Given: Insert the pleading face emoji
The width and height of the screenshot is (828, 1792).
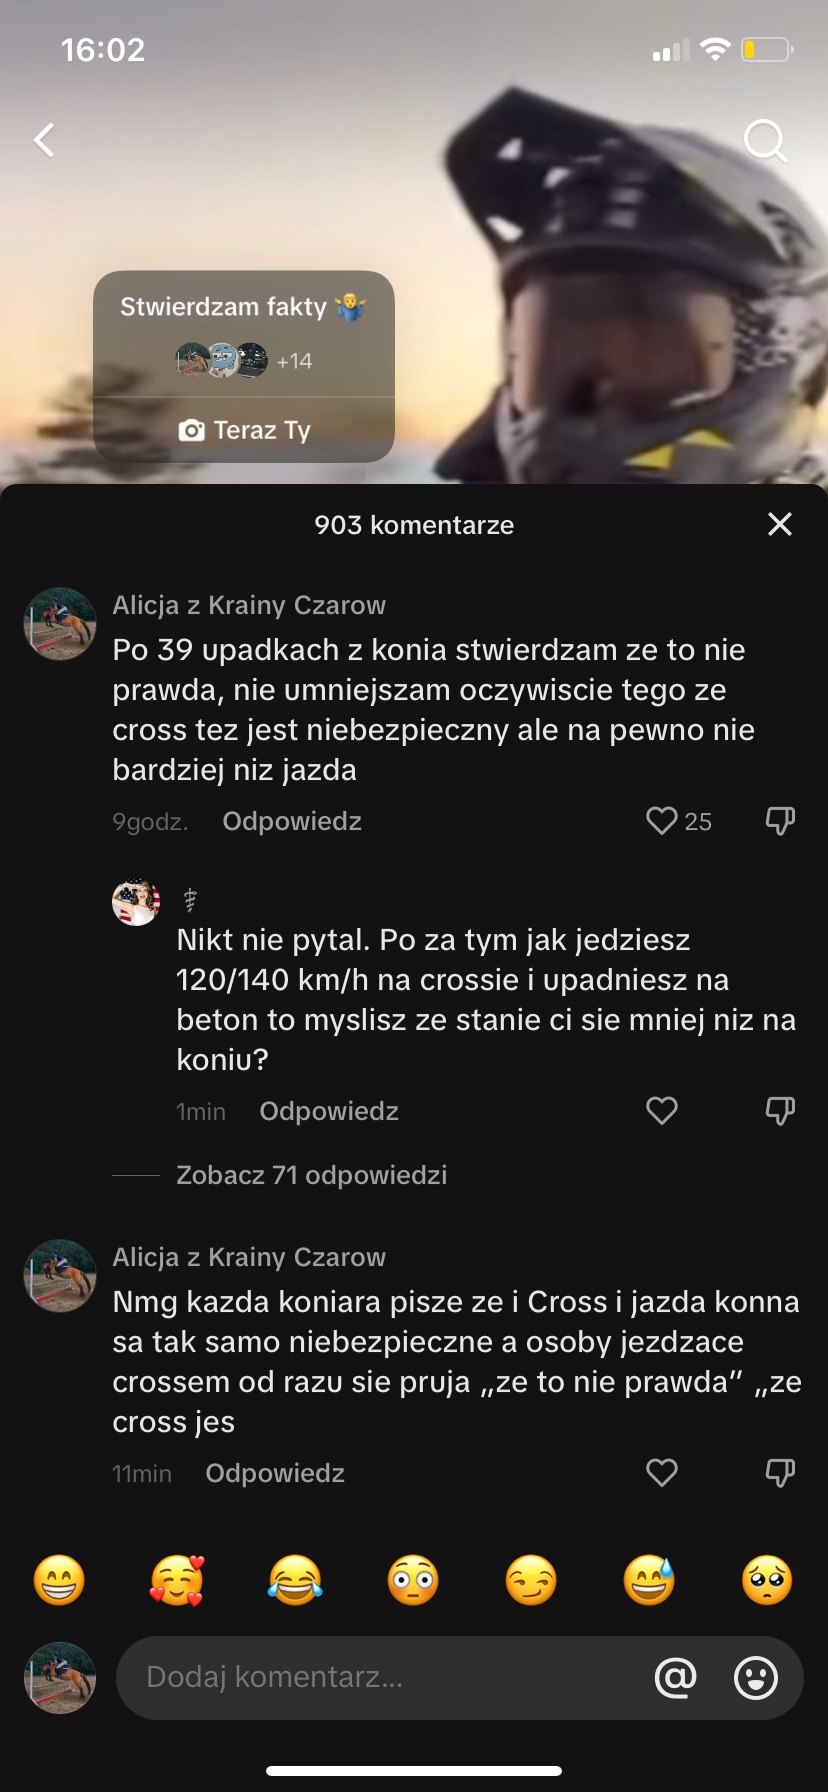Looking at the screenshot, I should pyautogui.click(x=767, y=1581).
